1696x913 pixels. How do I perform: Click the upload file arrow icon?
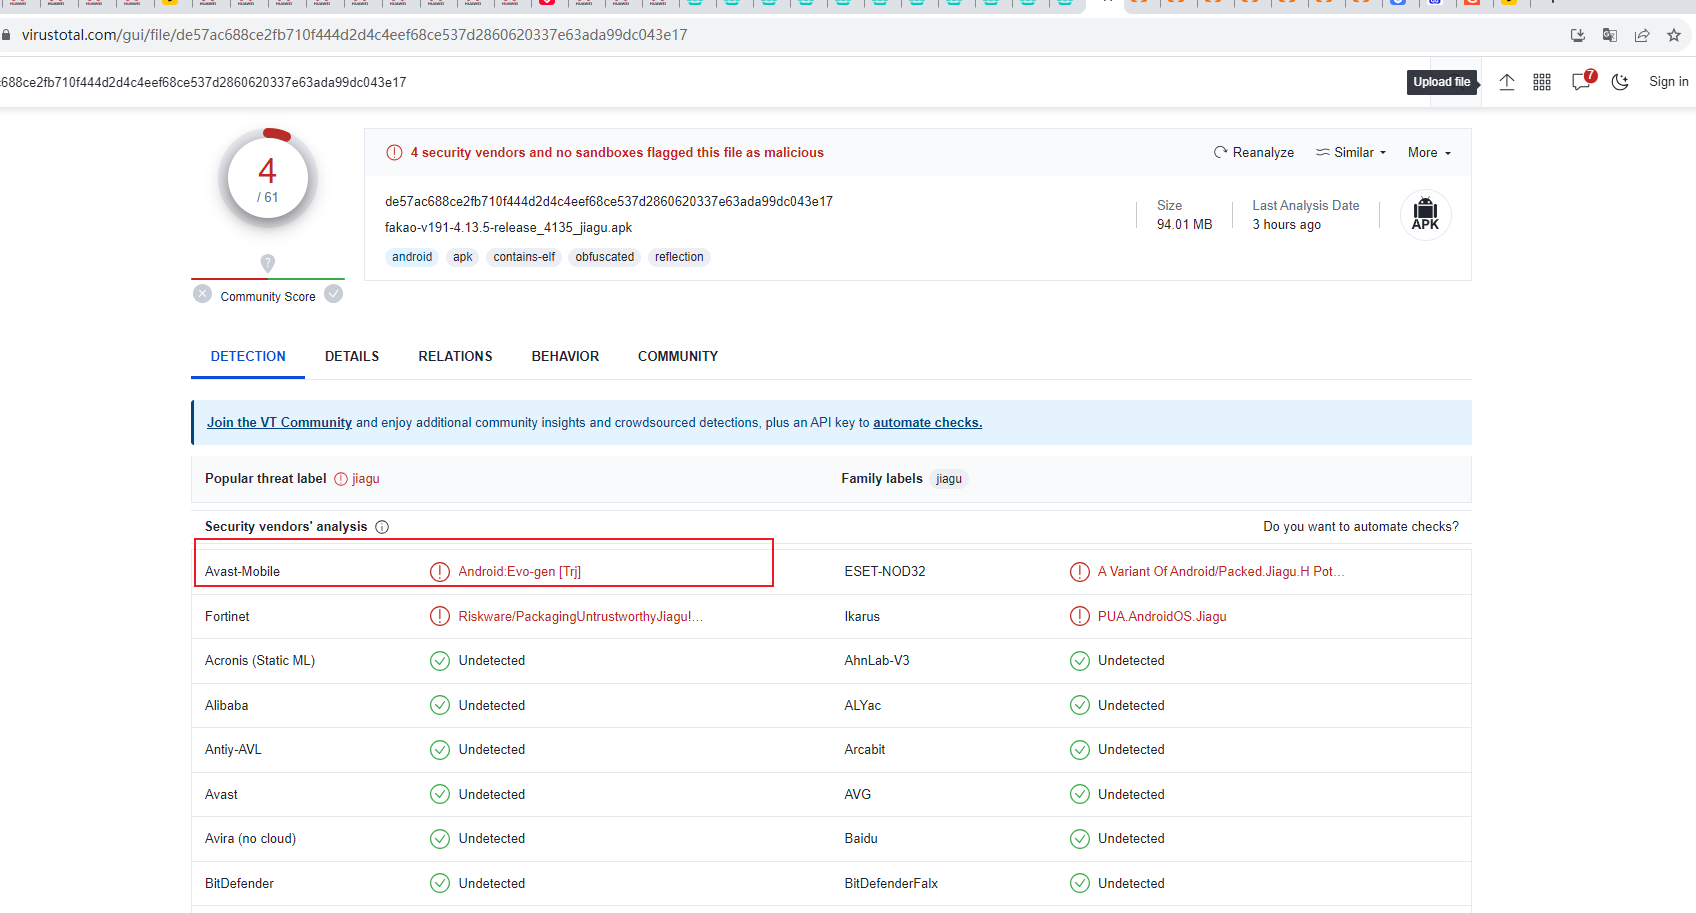1506,82
